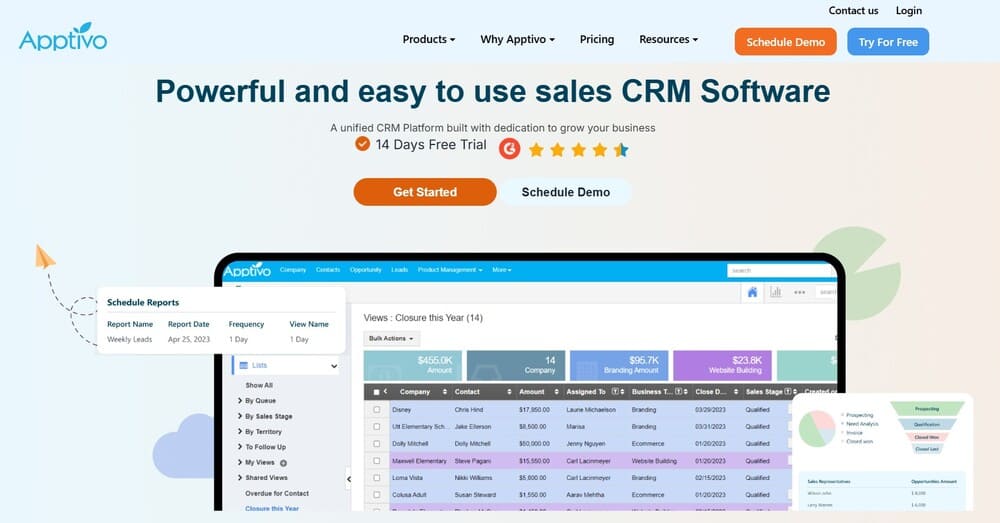This screenshot has width=1000, height=523.
Task: Open the Company tab in CRM navbar
Action: (x=293, y=270)
